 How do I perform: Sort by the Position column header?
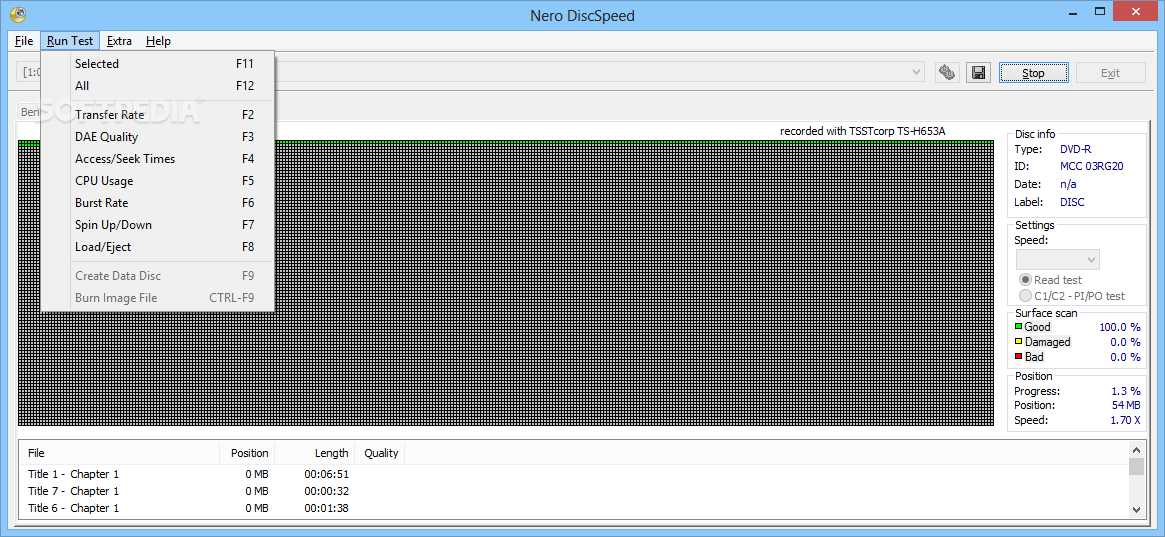(x=247, y=452)
